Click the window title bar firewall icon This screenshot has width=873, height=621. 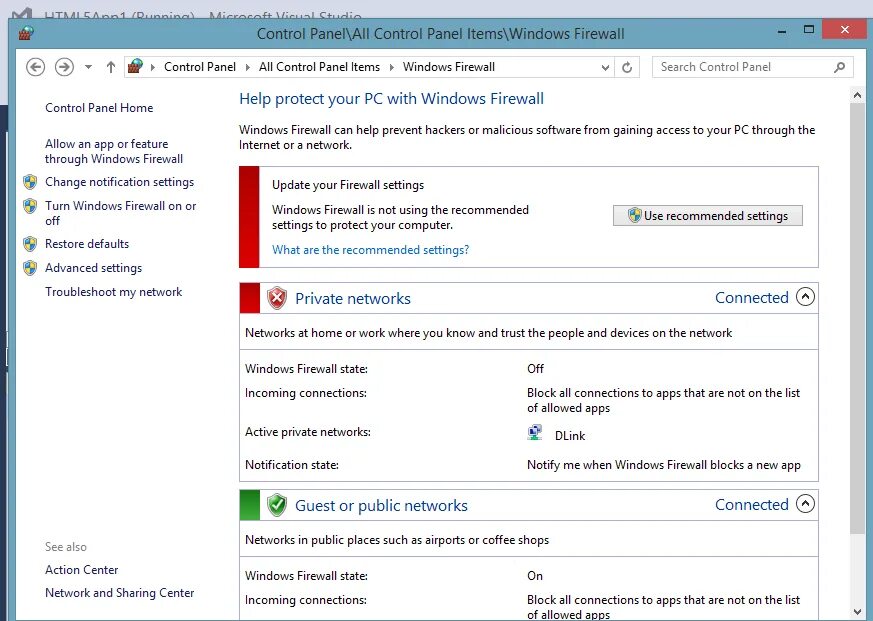tap(26, 33)
